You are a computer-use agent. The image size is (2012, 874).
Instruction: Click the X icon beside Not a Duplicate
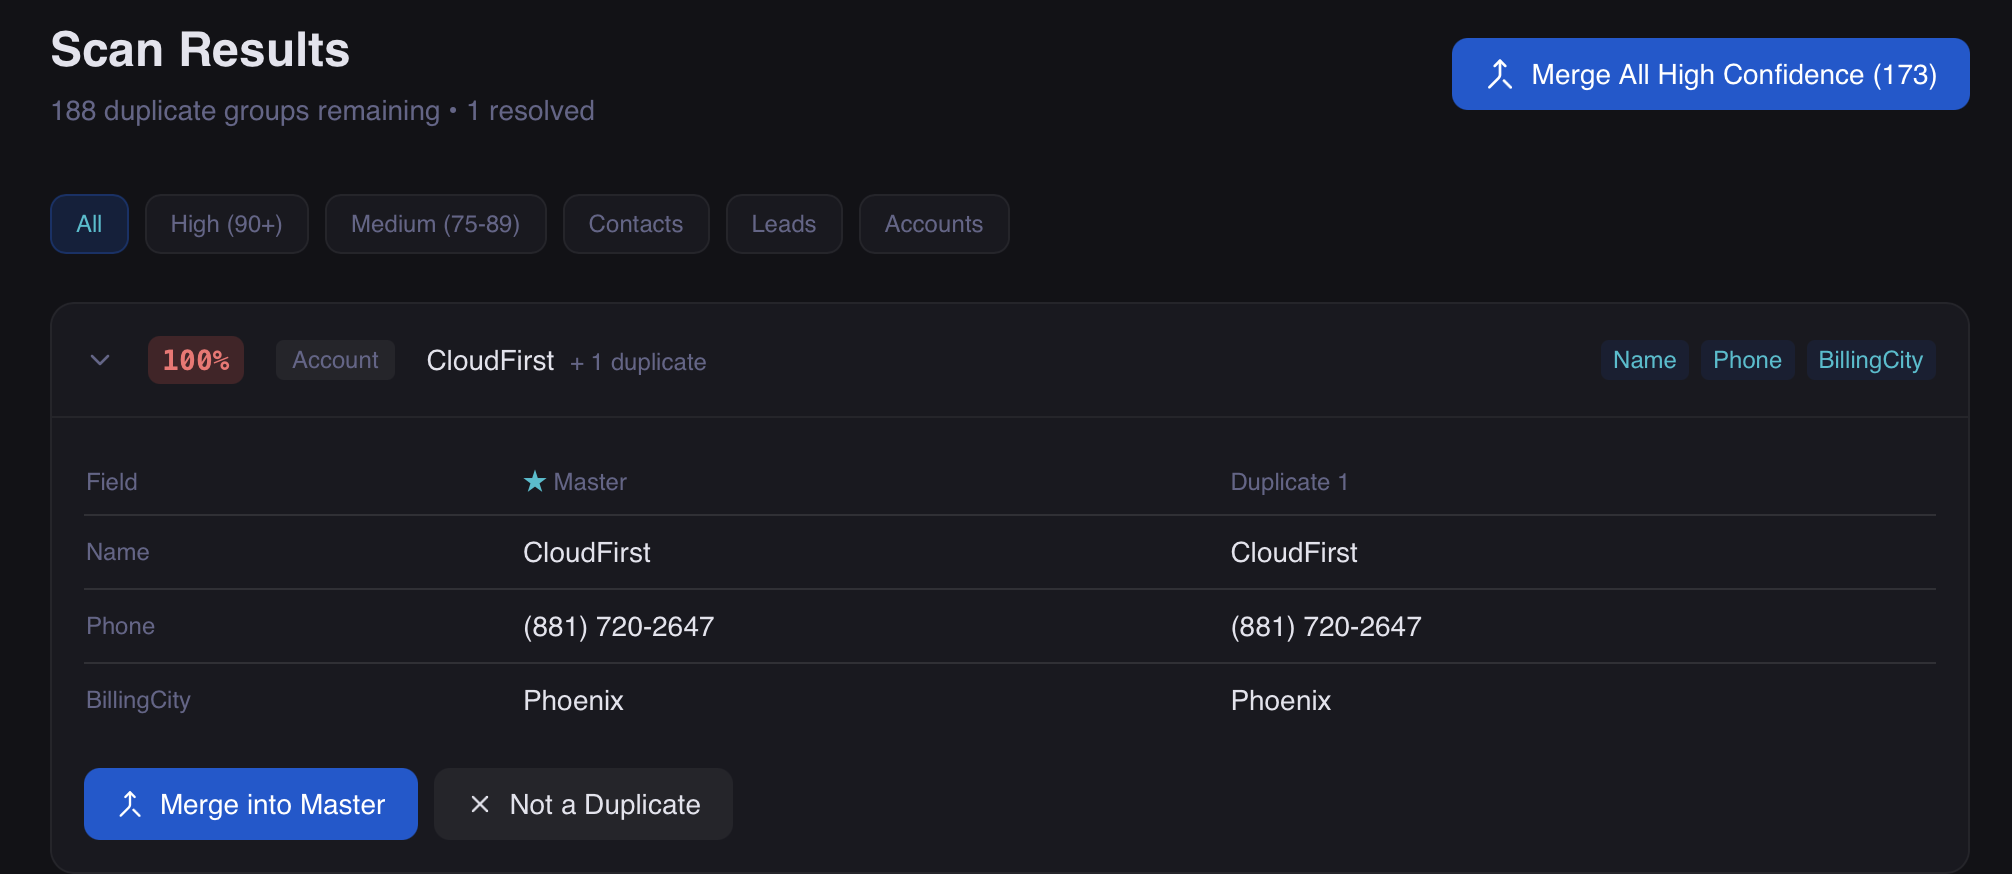tap(480, 804)
